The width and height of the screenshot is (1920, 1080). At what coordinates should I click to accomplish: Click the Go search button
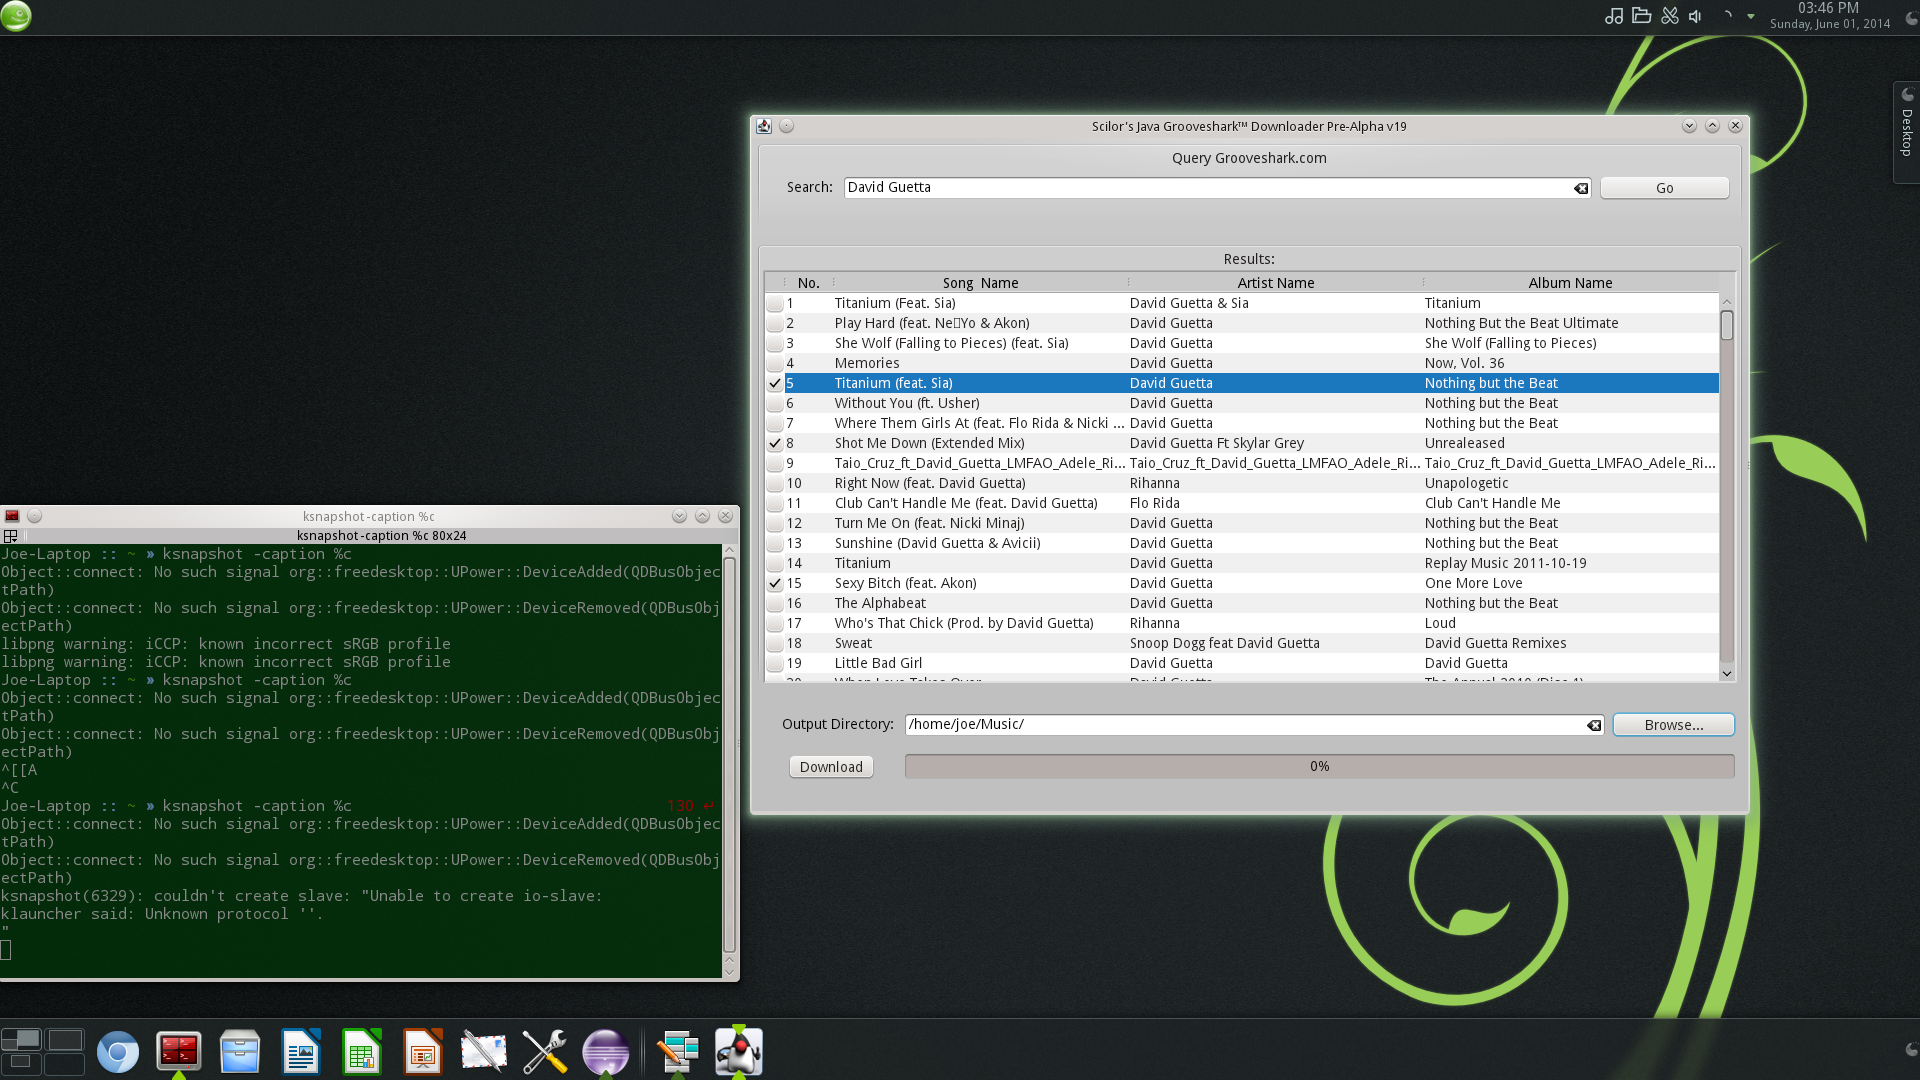point(1664,188)
